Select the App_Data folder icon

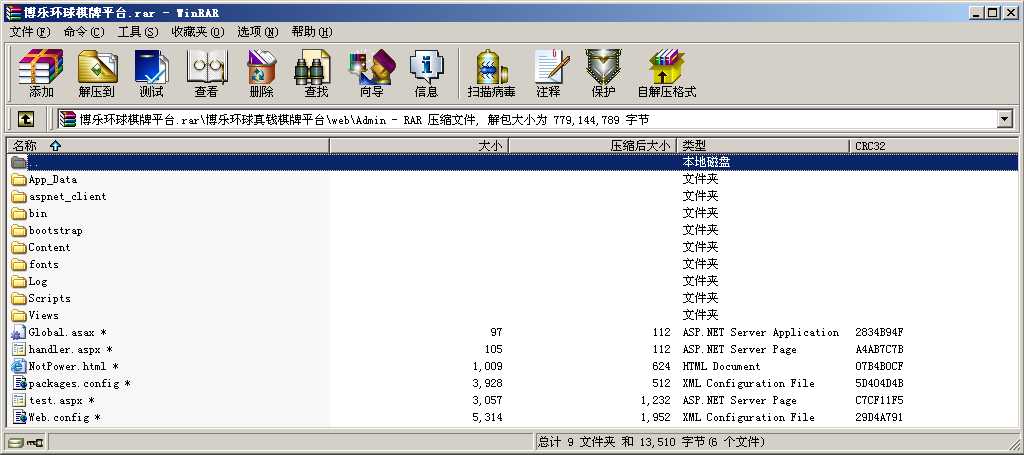[19, 180]
